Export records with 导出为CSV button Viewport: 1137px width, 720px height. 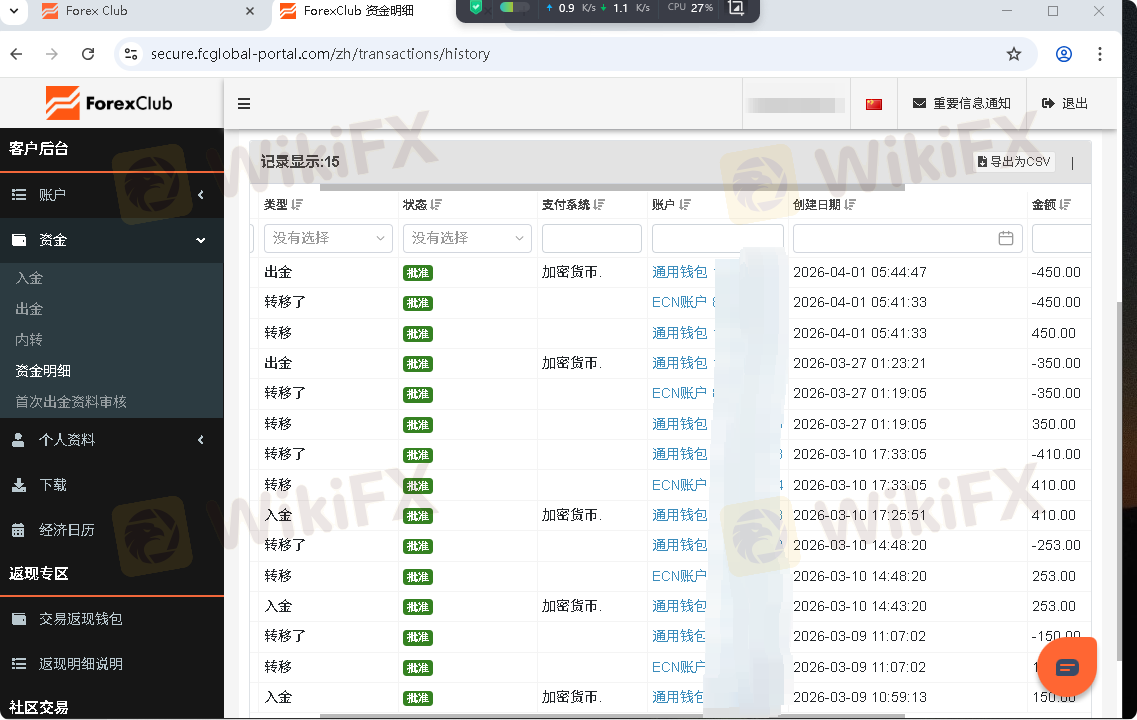click(1015, 162)
